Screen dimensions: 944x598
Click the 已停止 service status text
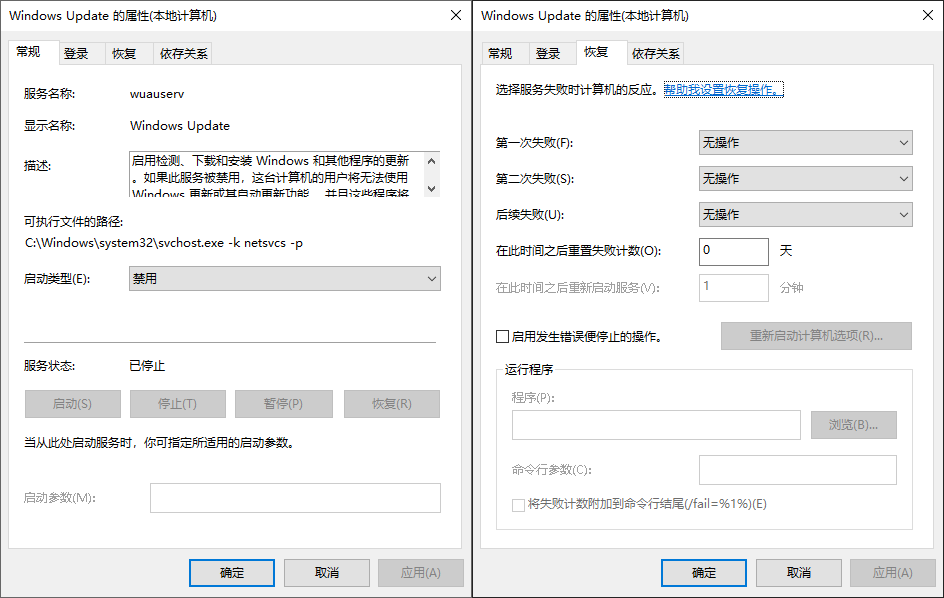(x=148, y=366)
